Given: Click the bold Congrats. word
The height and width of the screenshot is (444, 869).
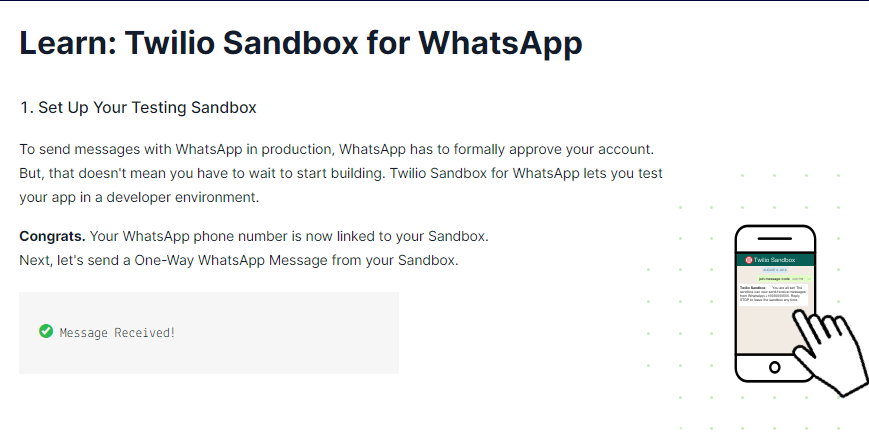Looking at the screenshot, I should (53, 236).
